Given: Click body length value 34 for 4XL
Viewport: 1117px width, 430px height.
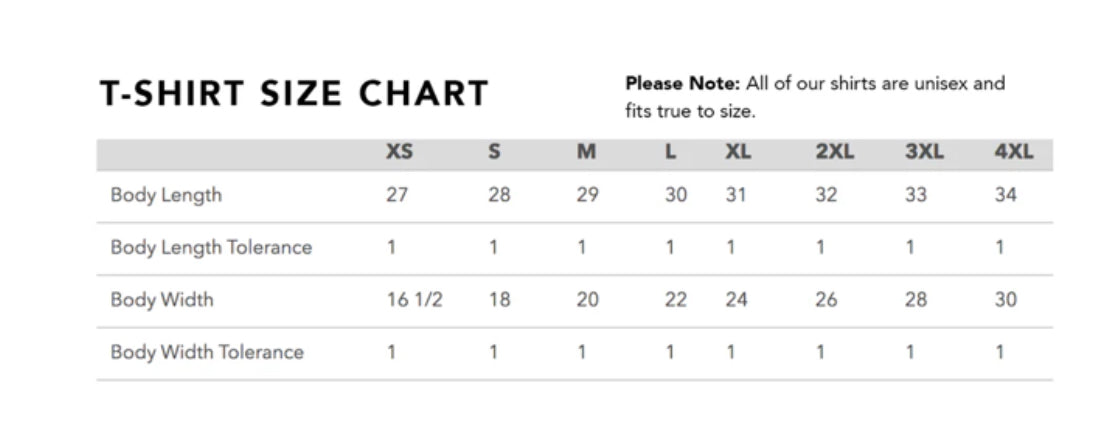Looking at the screenshot, I should tap(1006, 195).
